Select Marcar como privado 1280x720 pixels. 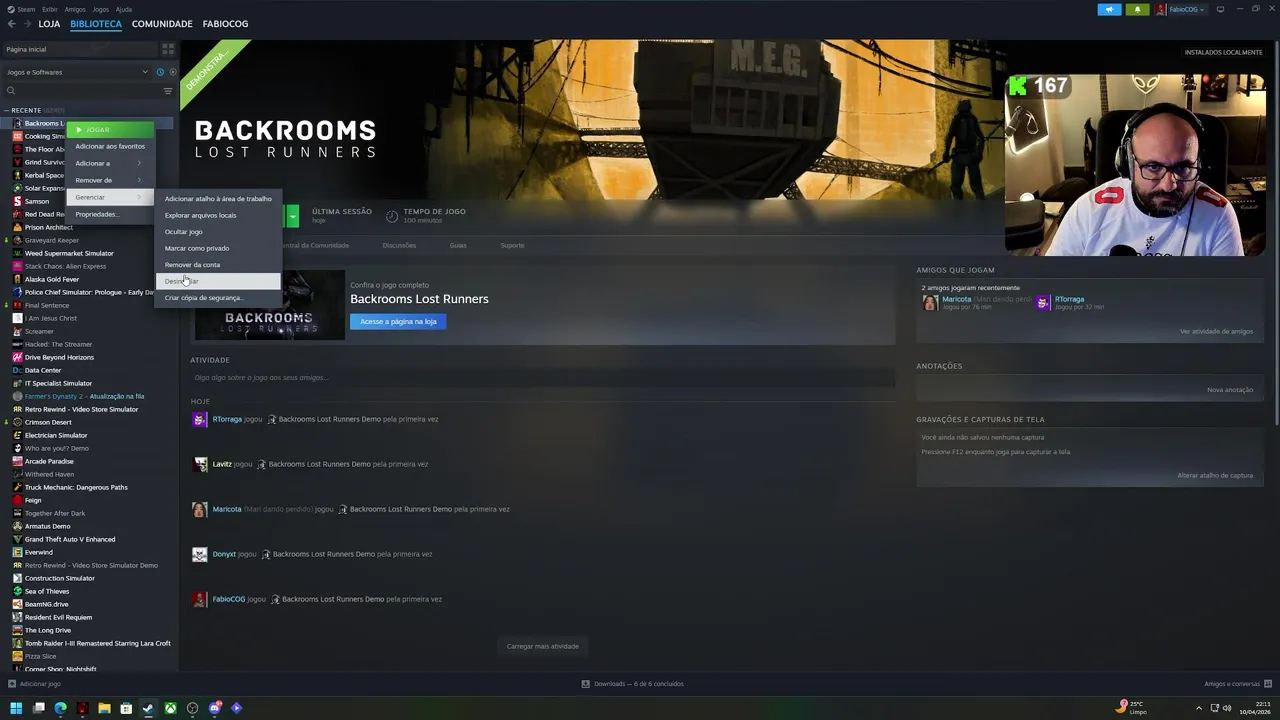(218, 248)
